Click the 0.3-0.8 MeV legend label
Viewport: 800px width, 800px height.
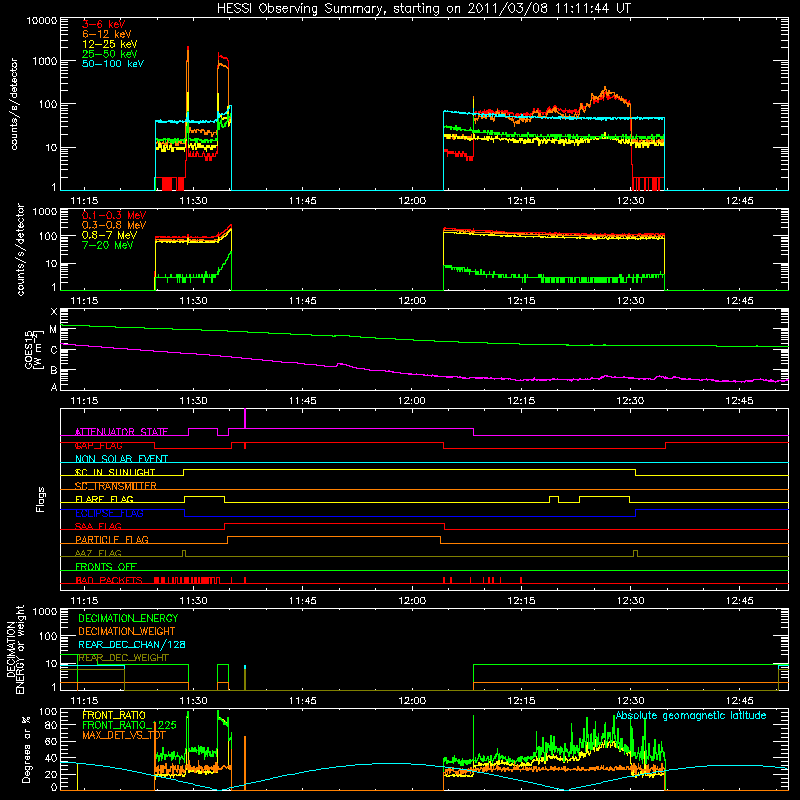coord(114,225)
